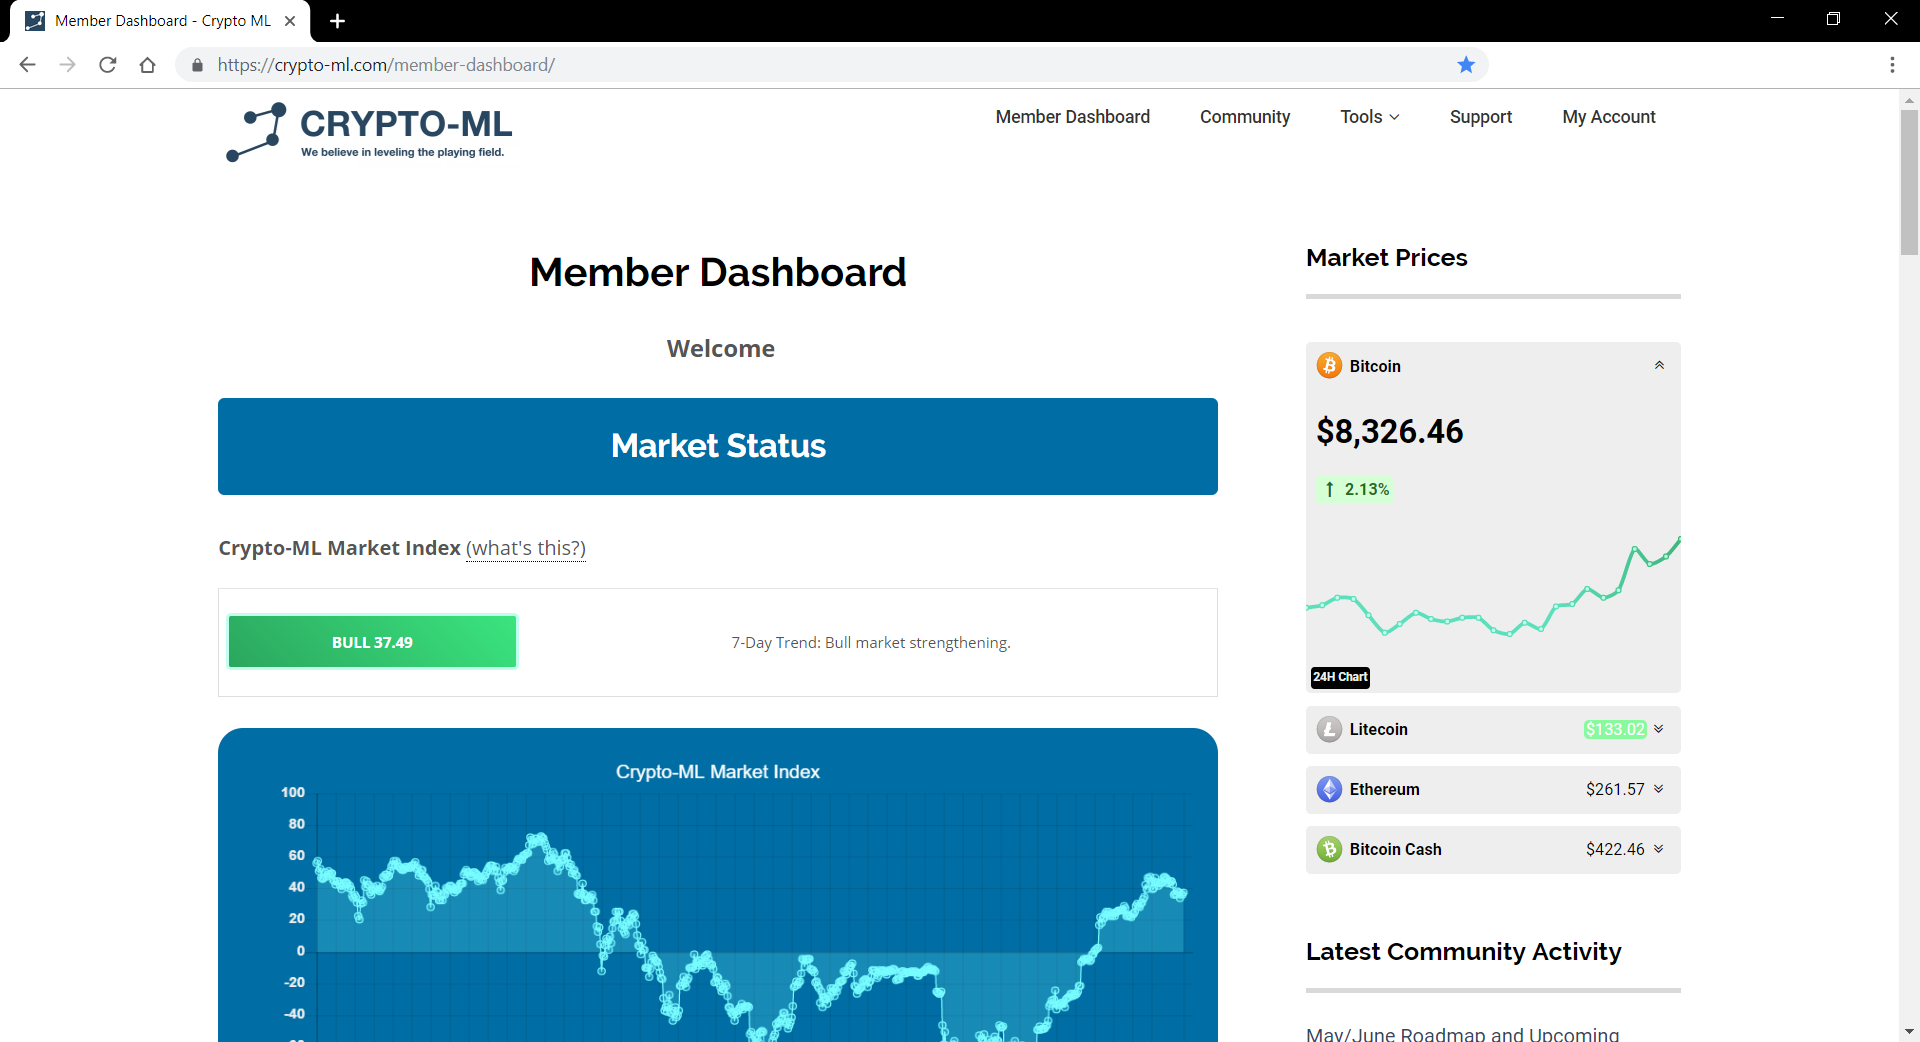
Task: View site security lock info
Action: pyautogui.click(x=197, y=65)
